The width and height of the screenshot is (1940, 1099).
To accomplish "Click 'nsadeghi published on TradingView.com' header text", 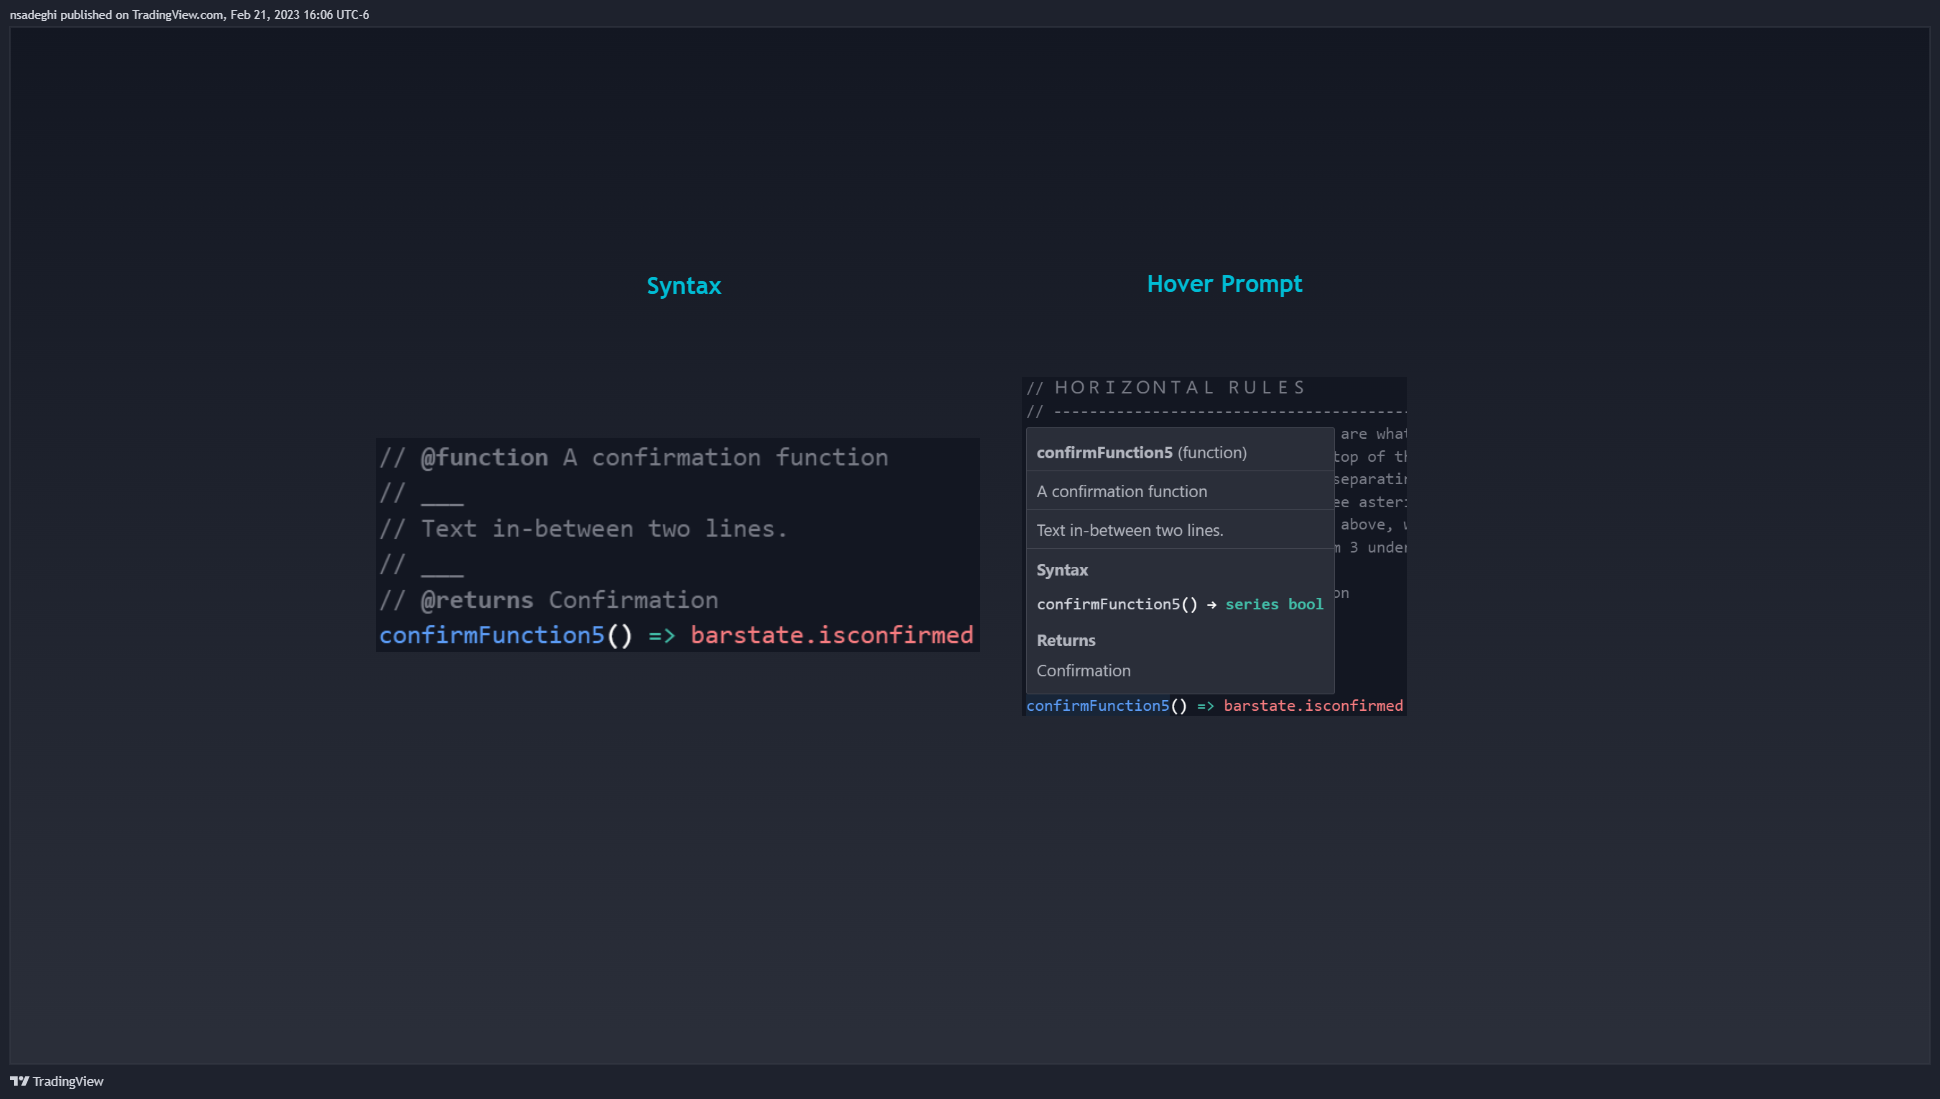I will click(x=117, y=15).
